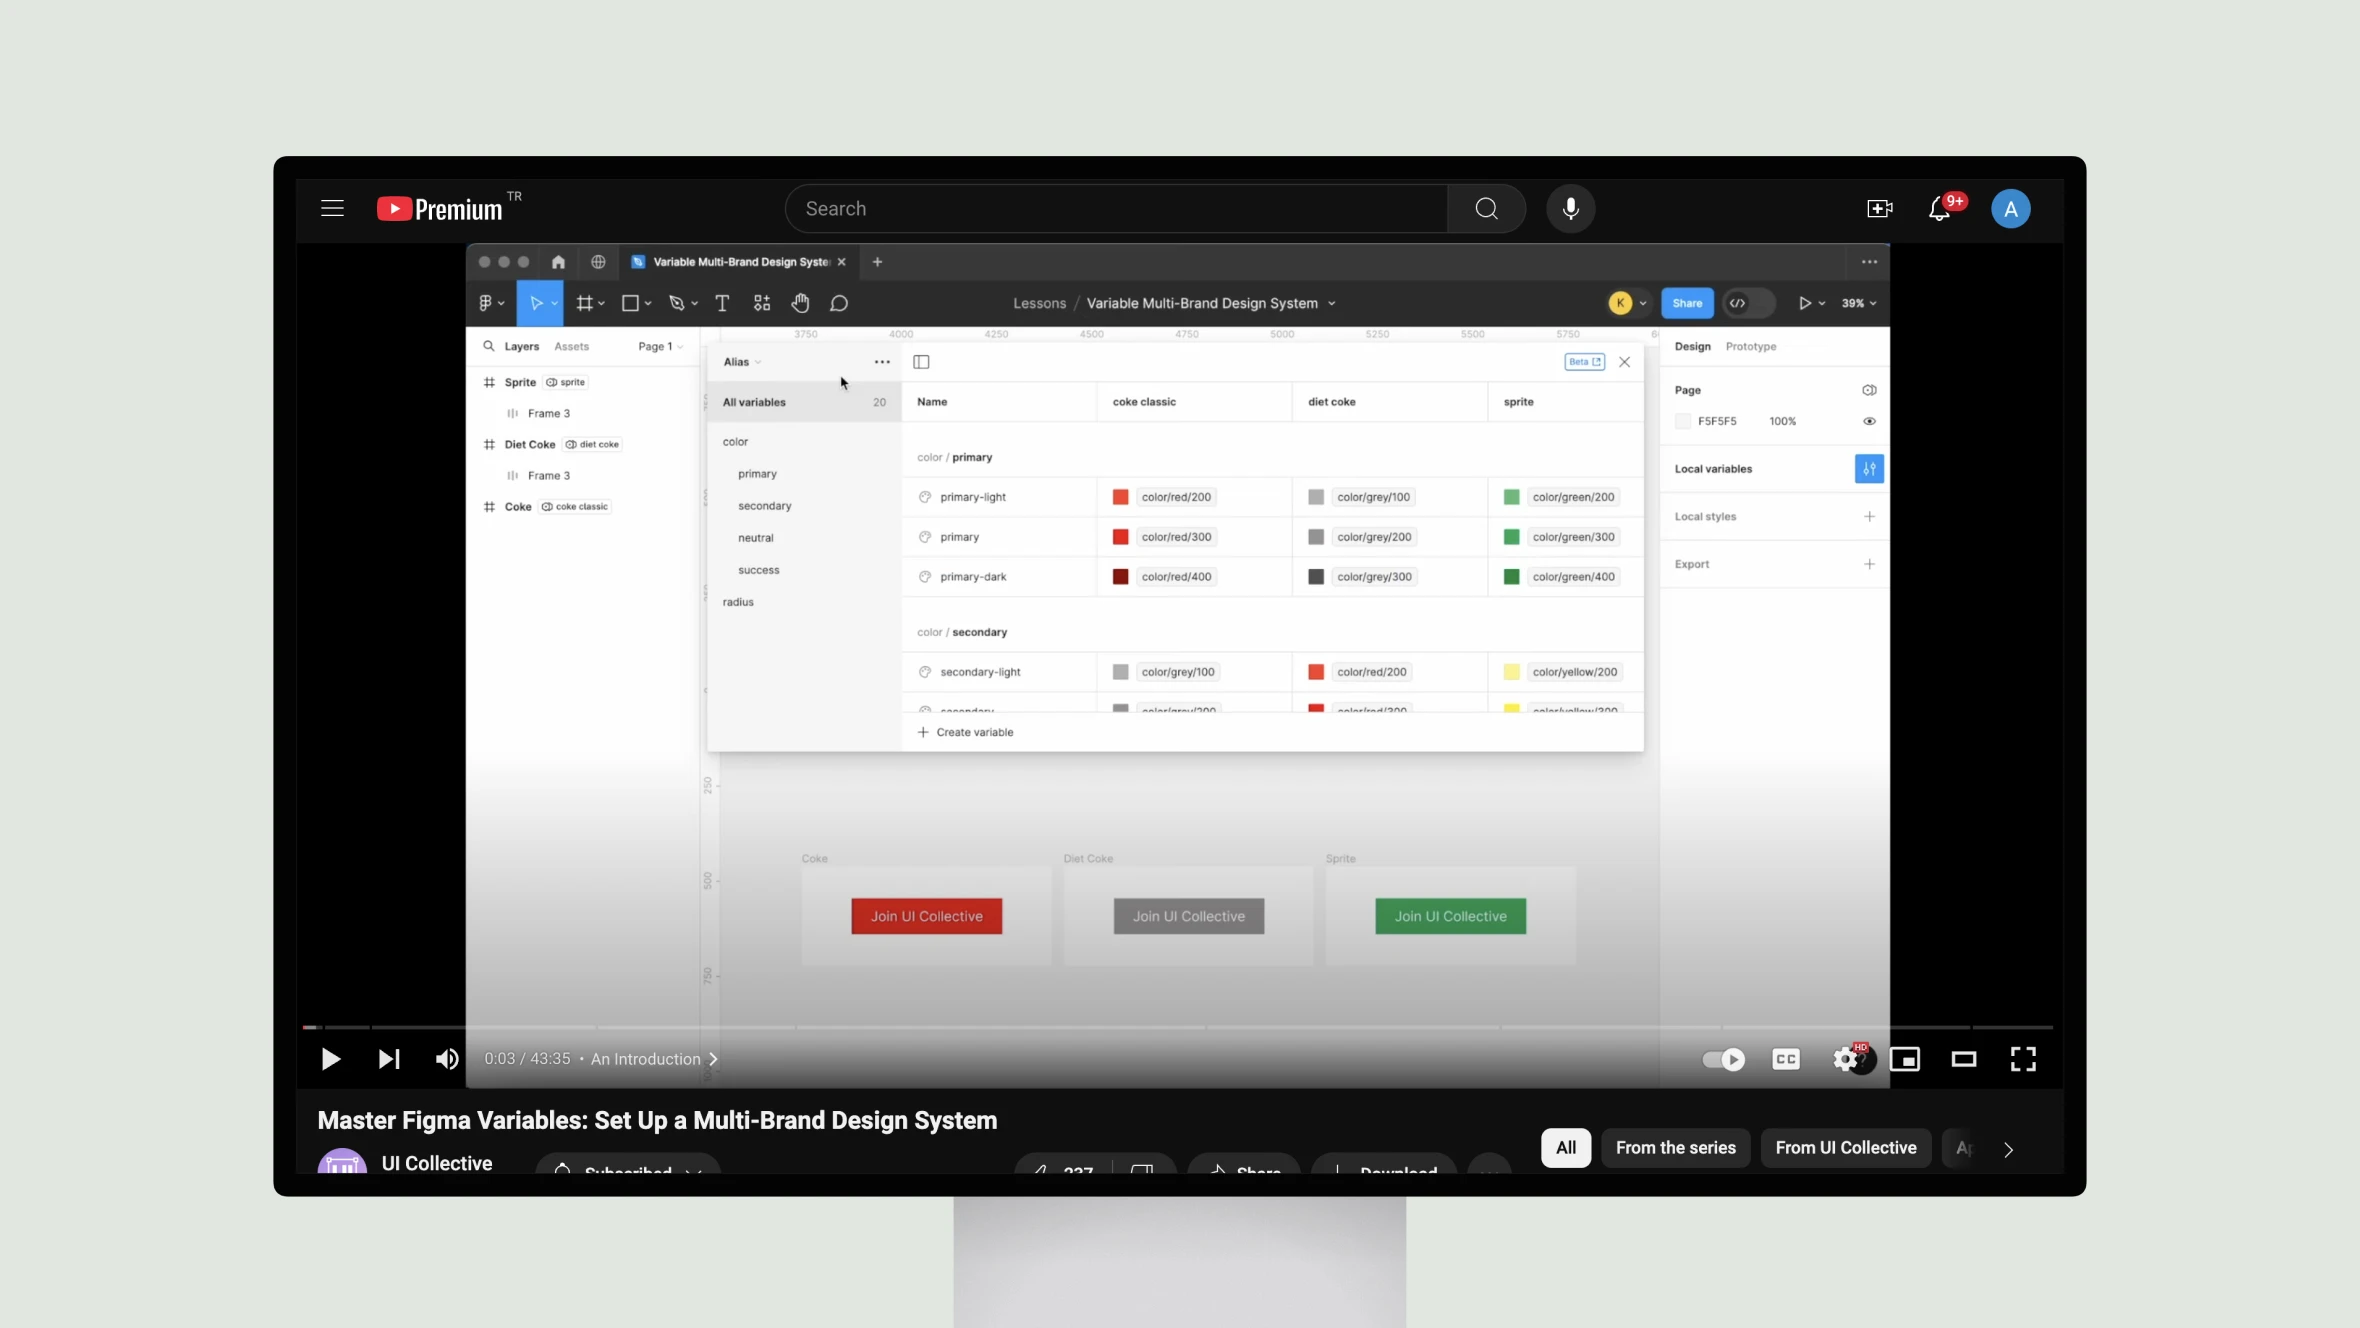Screen dimensions: 2360x1328
Task: Skip to the next video
Action: click(x=389, y=1058)
